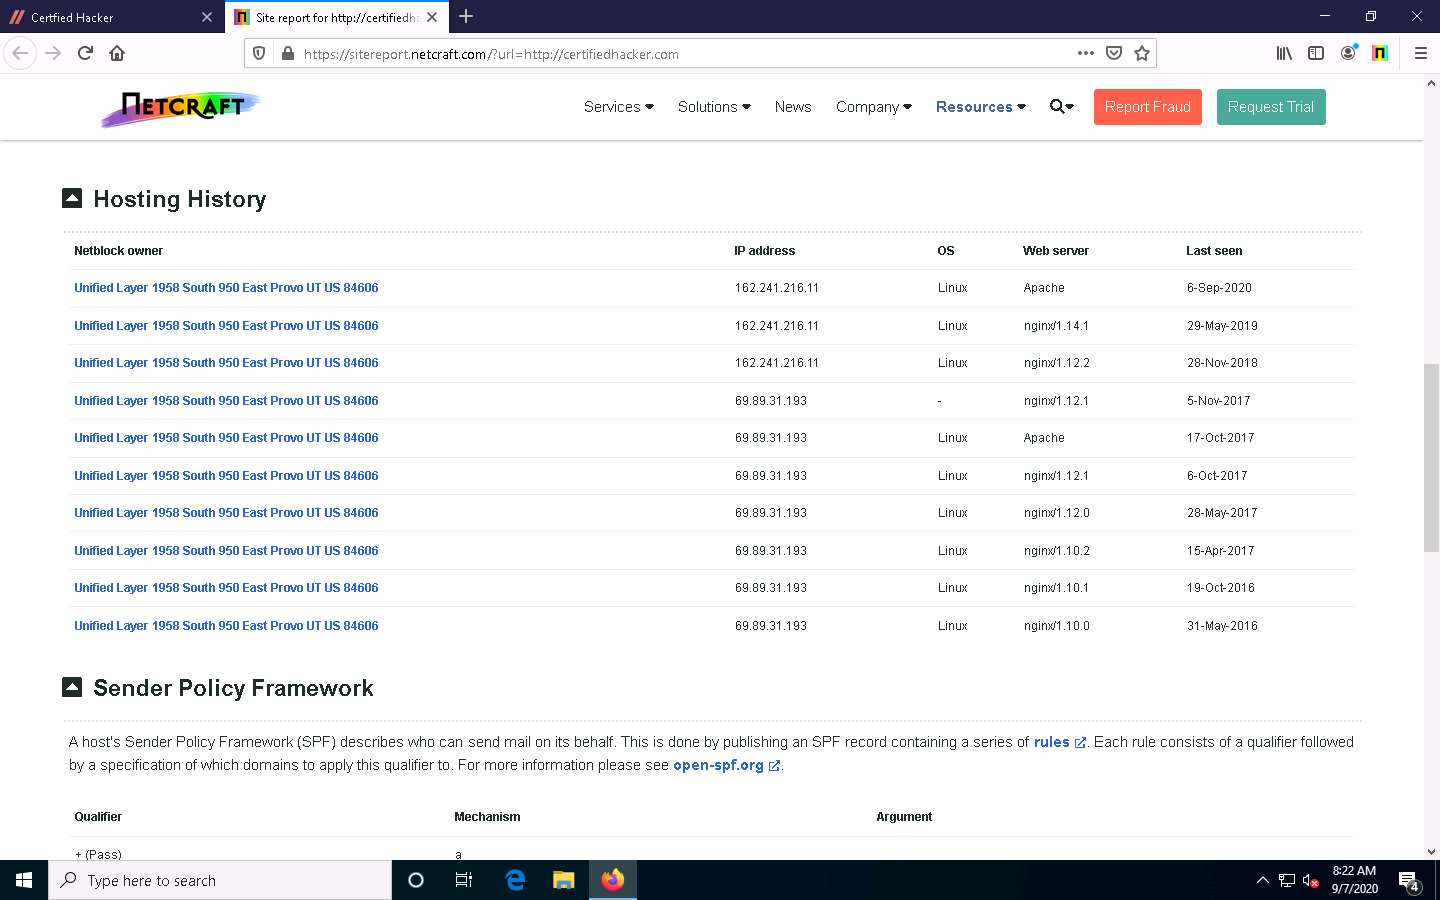
Task: Select the + (Pass) qualifier cell
Action: click(98, 854)
